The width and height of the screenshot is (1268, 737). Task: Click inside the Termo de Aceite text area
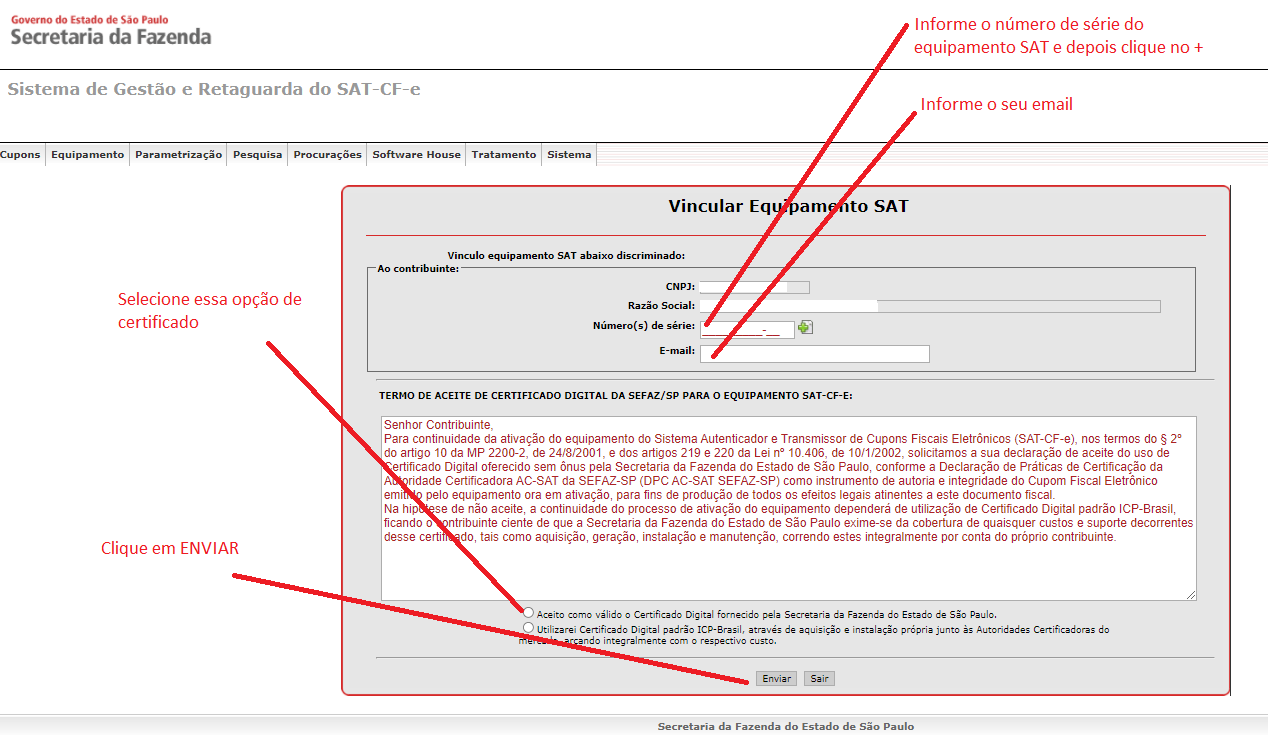(788, 570)
